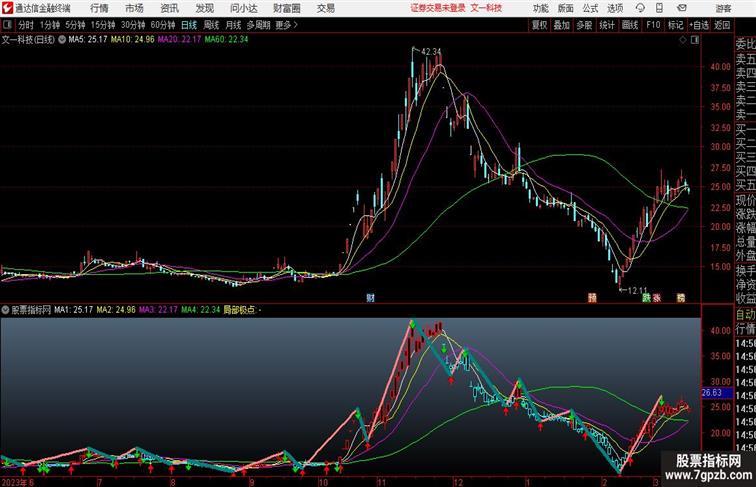Image resolution: width=756 pixels, height=487 pixels.
Task: Open the 功能 menu
Action: pyautogui.click(x=541, y=8)
